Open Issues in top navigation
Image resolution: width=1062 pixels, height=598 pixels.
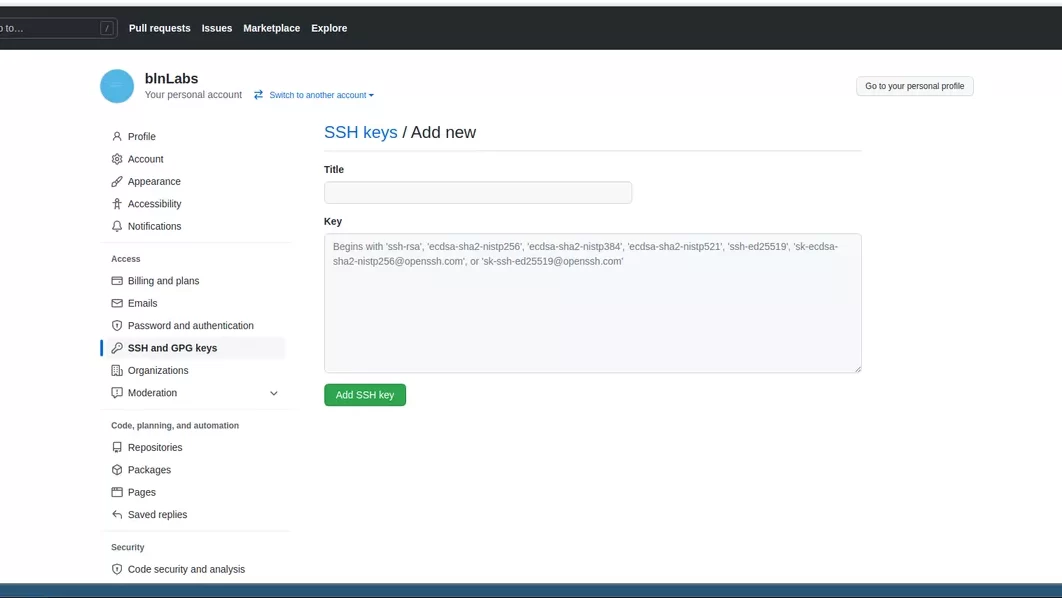click(x=217, y=28)
